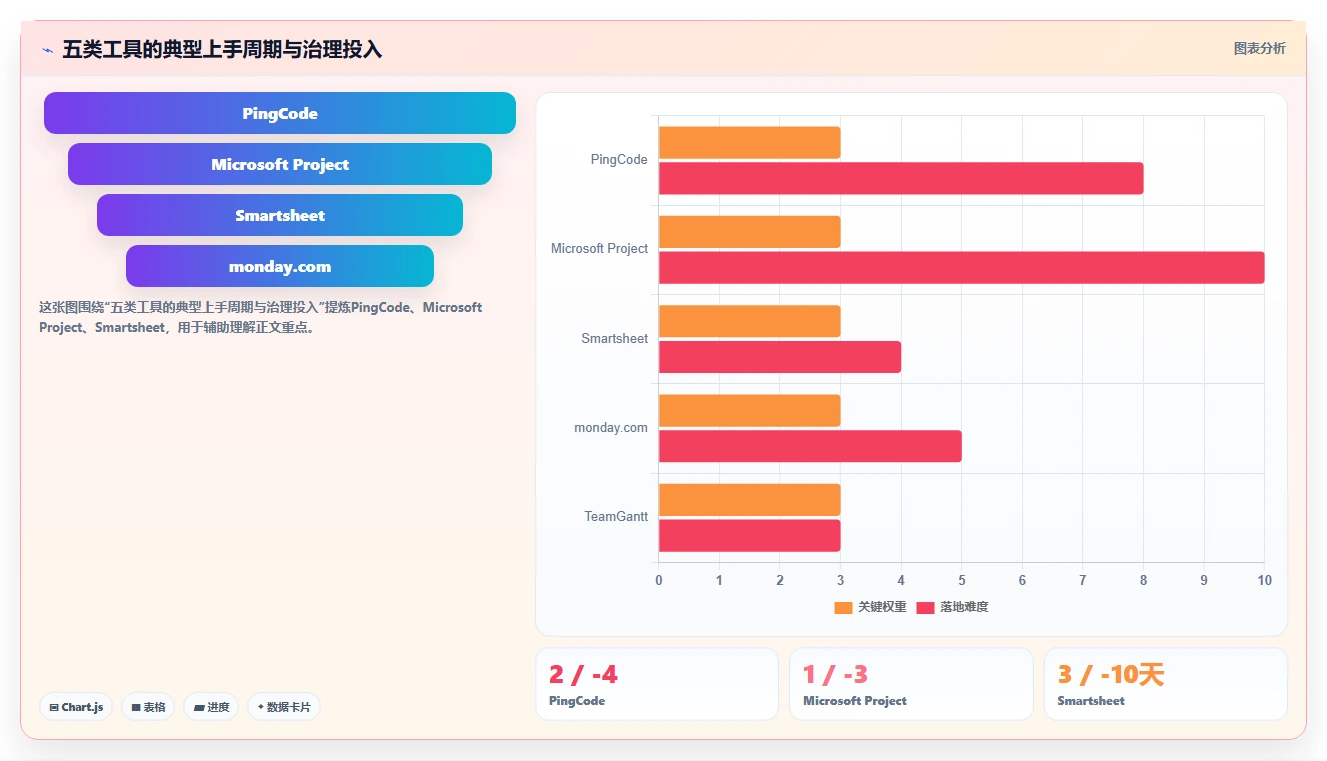
Task: Click x-axis tick label 10
Action: 1264,580
